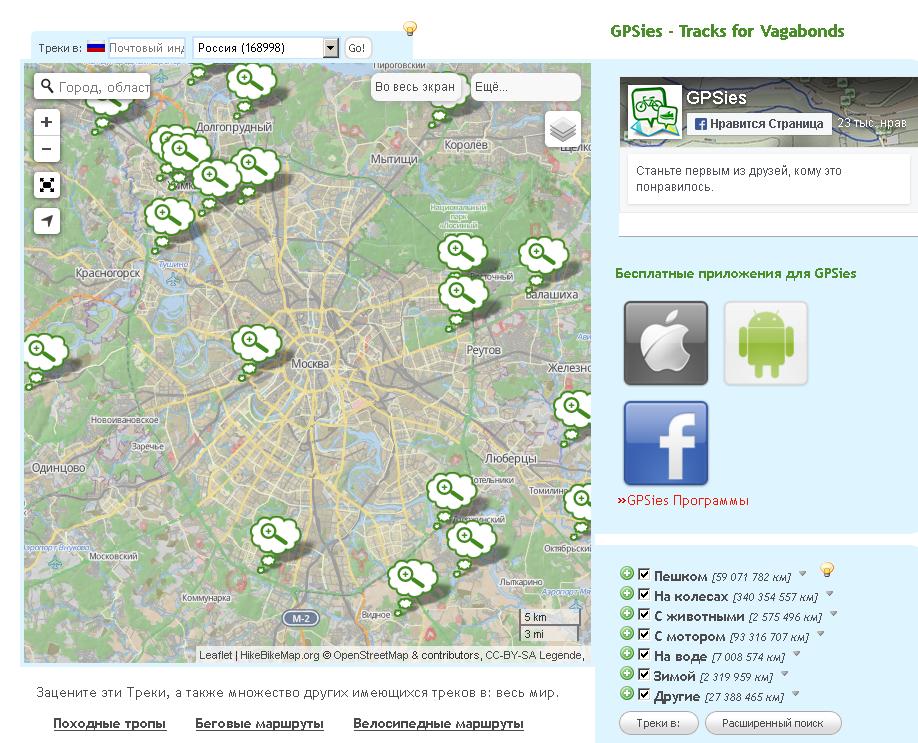The height and width of the screenshot is (743, 918).
Task: Open HikeBikeMap.org attribution link
Action: pos(279,655)
